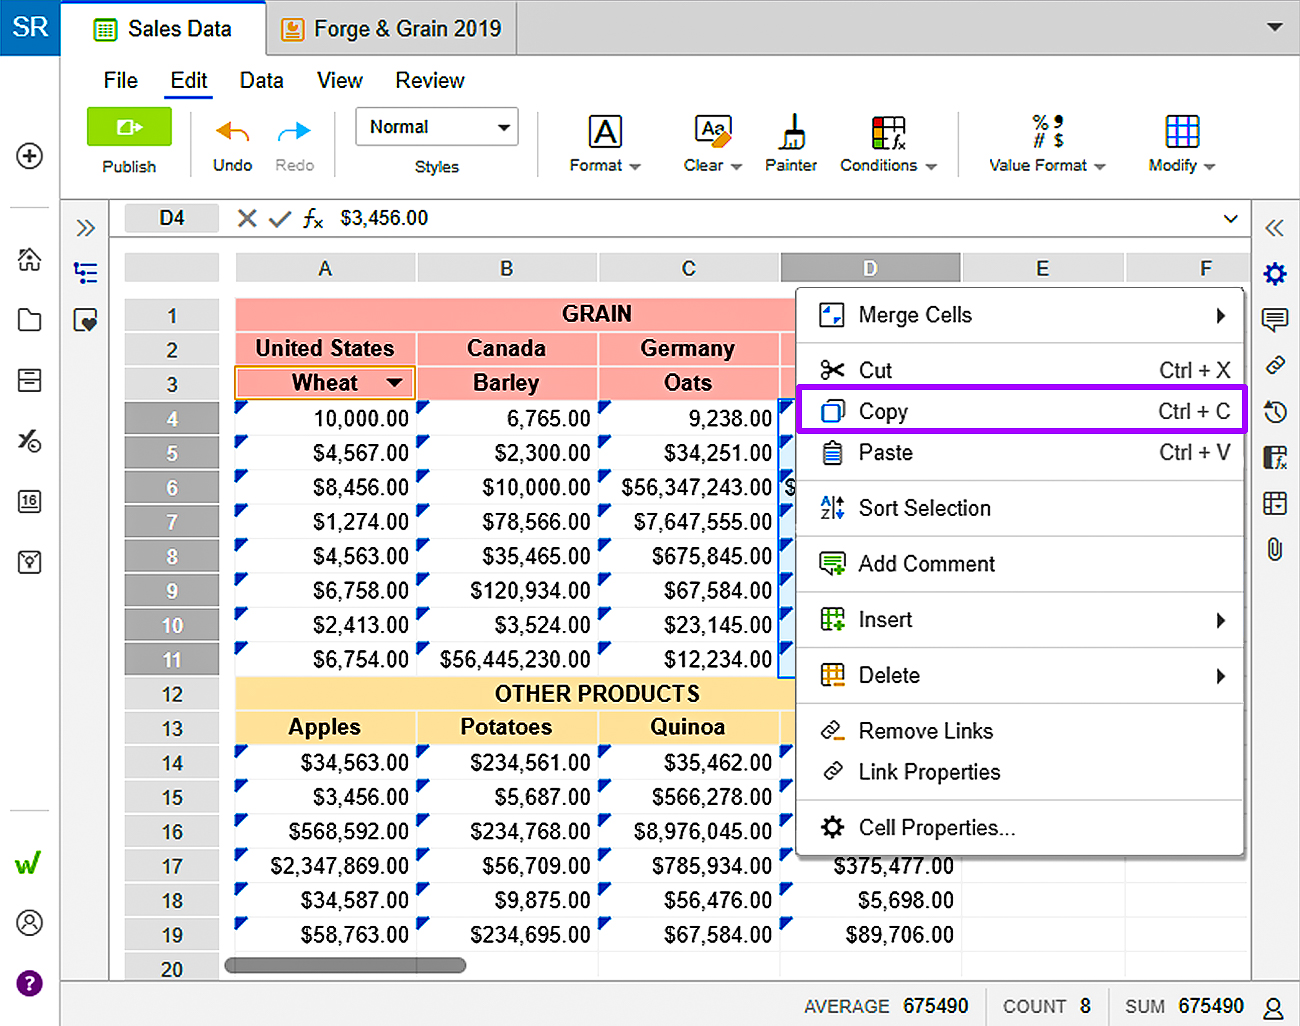Click the Painter brush icon
Image resolution: width=1300 pixels, height=1026 pixels.
point(790,133)
